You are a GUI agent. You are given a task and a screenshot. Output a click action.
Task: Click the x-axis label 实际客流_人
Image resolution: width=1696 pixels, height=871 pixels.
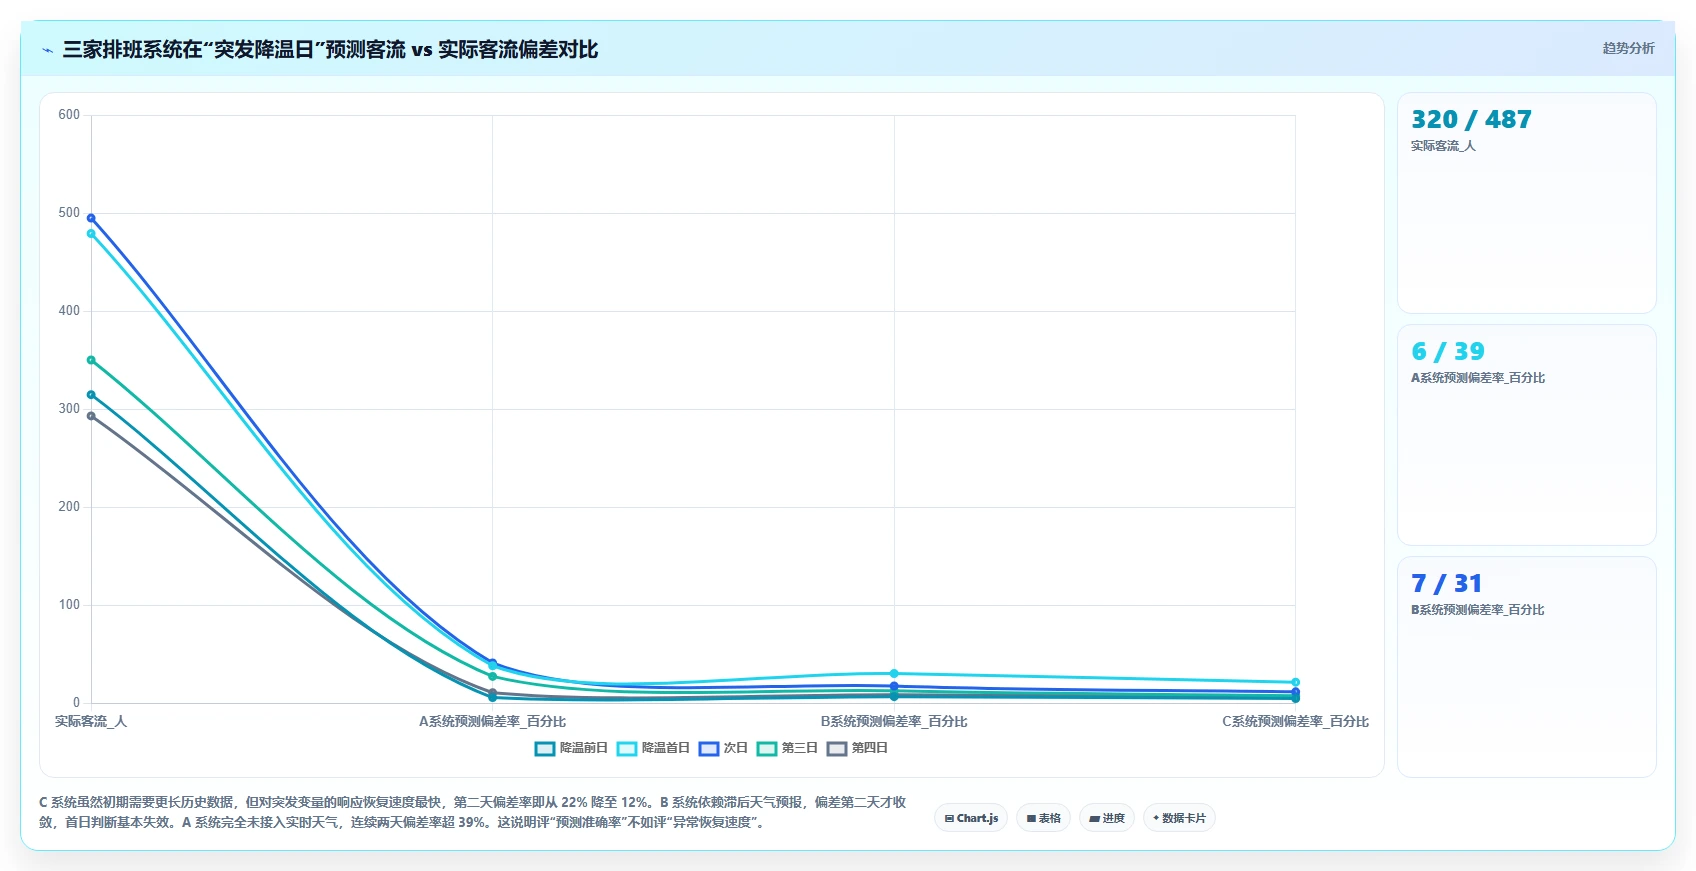point(91,721)
